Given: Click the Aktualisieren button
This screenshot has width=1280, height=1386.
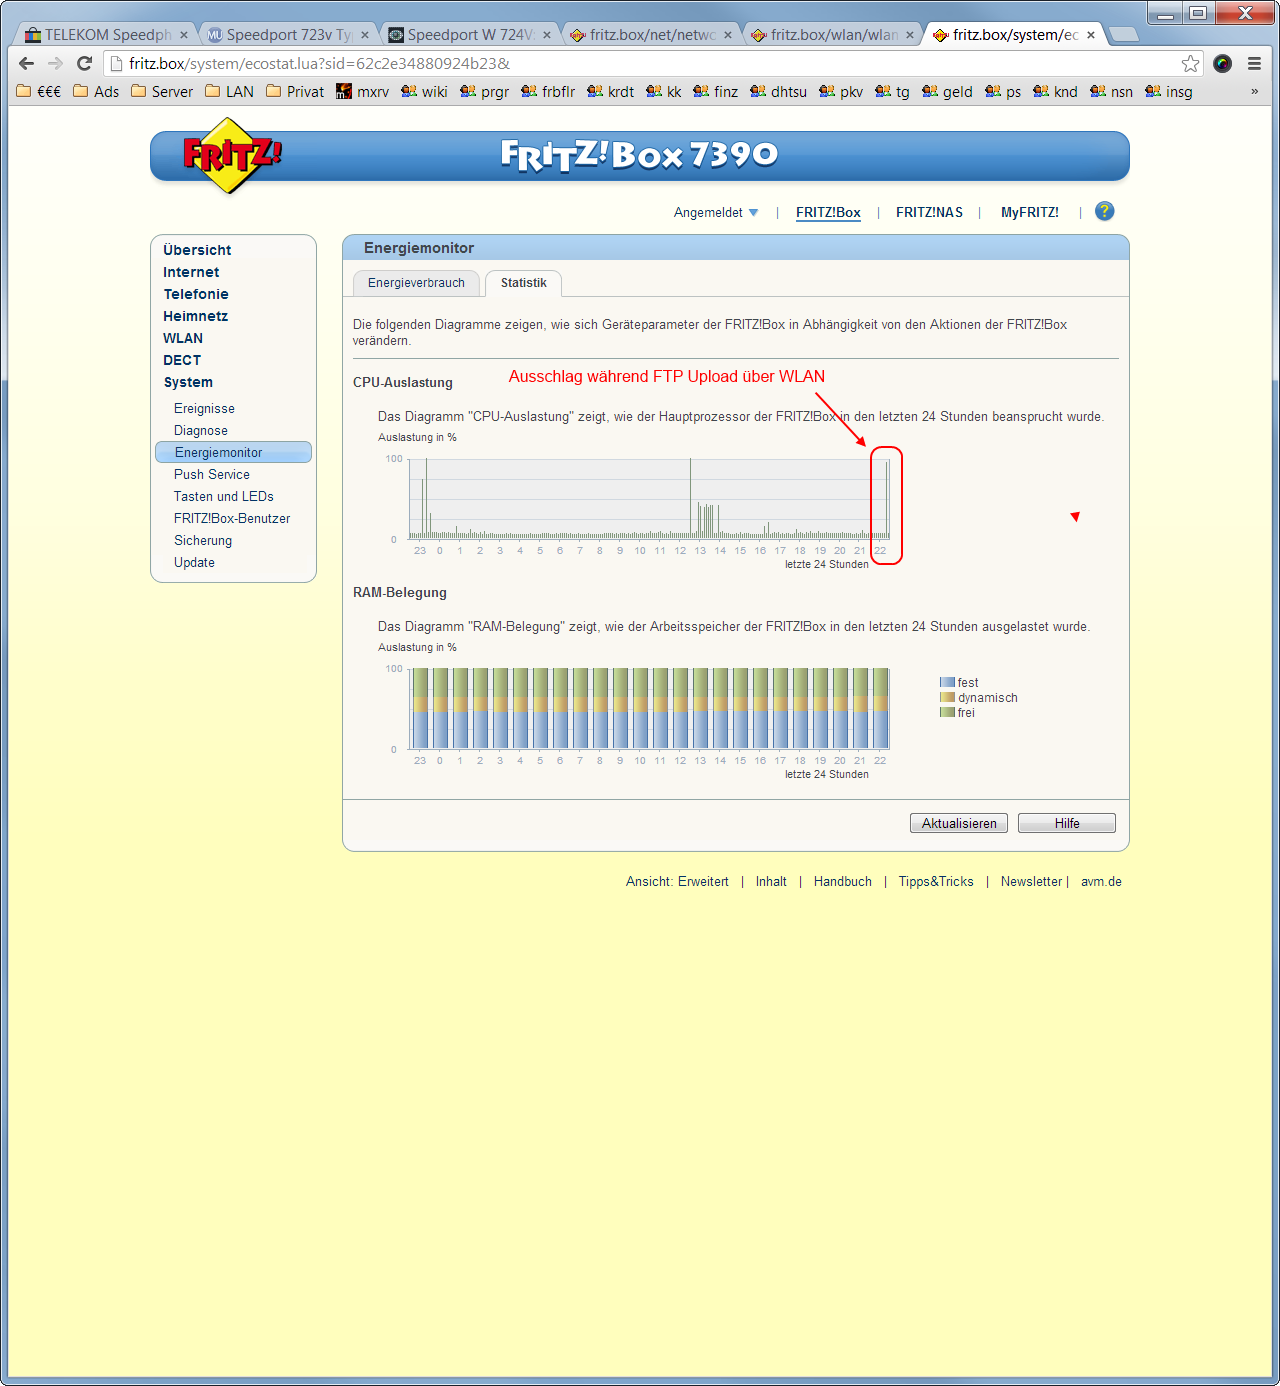Looking at the screenshot, I should (x=959, y=823).
